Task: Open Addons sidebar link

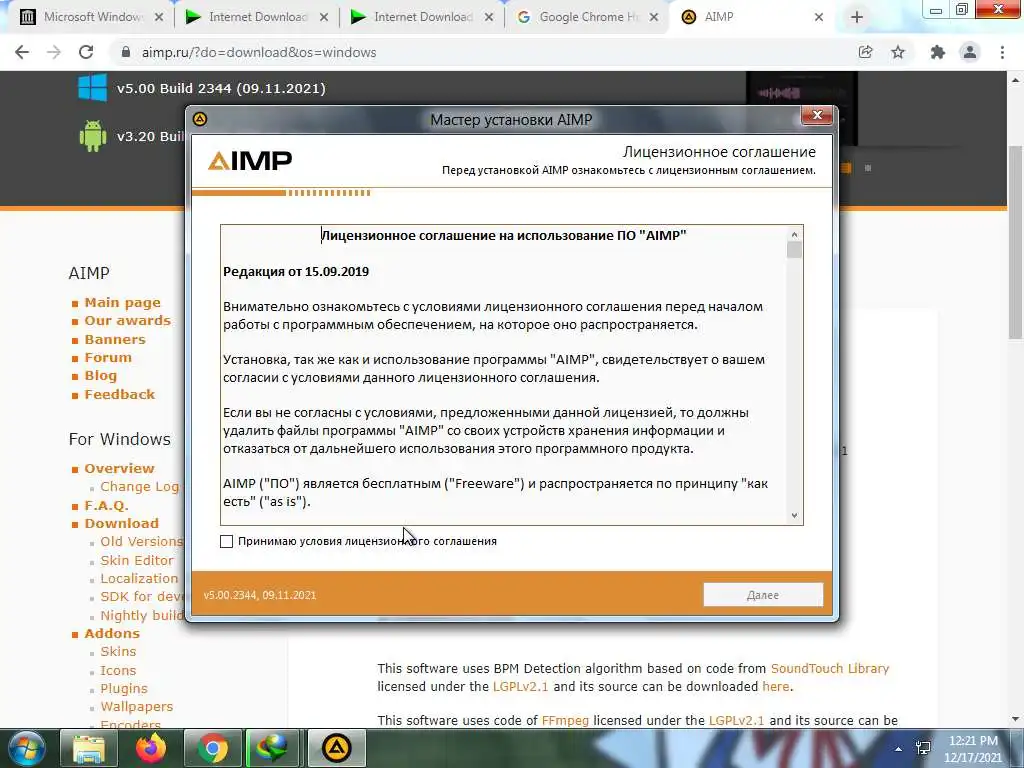Action: coord(112,633)
